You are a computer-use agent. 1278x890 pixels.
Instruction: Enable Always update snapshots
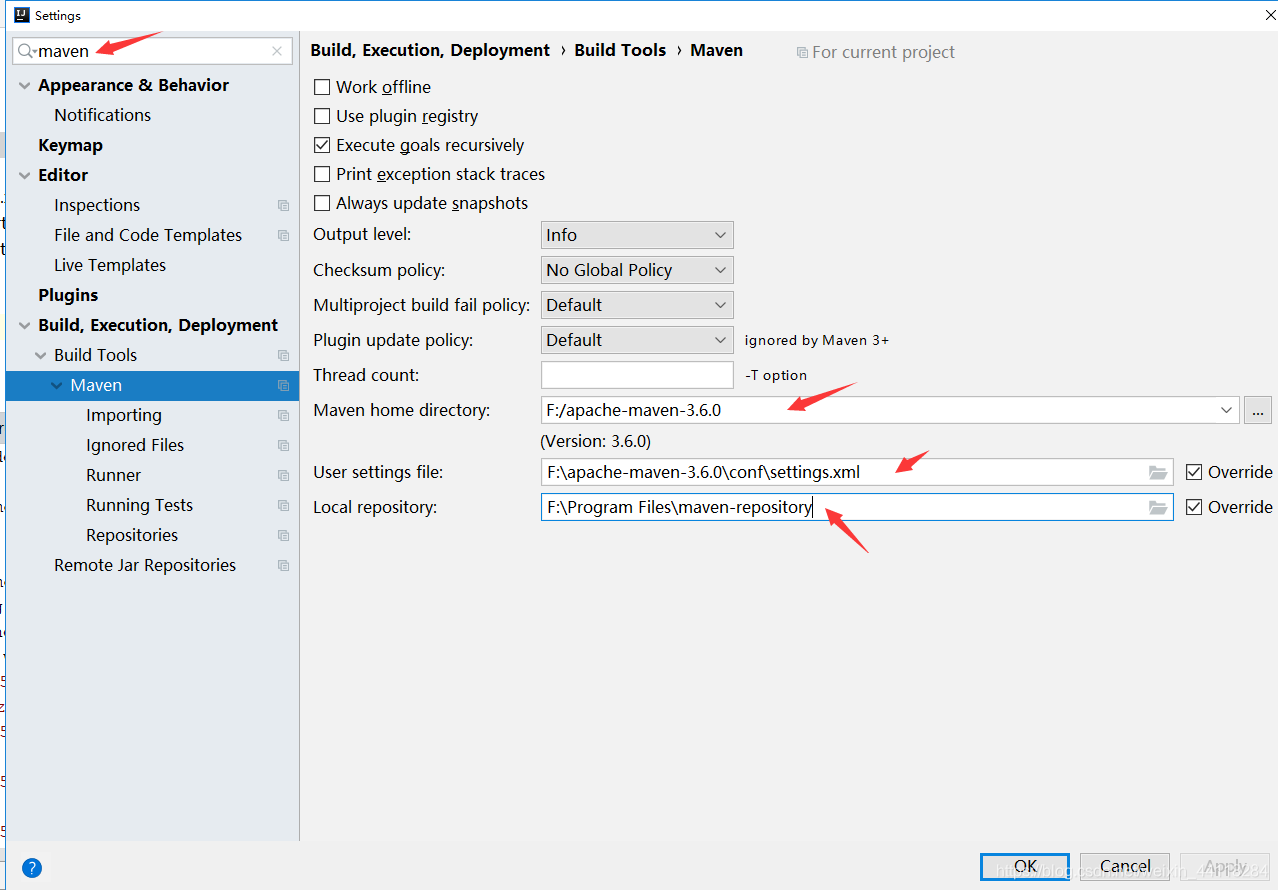(322, 203)
